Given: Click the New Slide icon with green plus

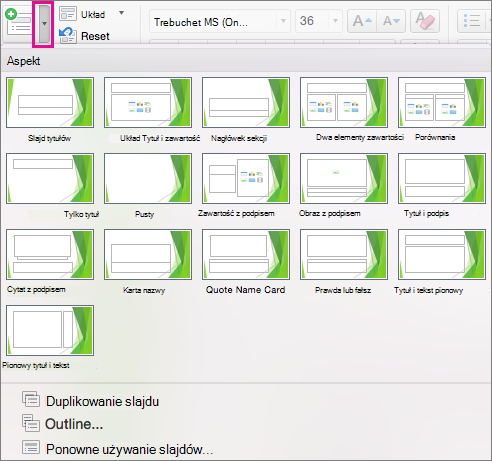Looking at the screenshot, I should coord(19,22).
